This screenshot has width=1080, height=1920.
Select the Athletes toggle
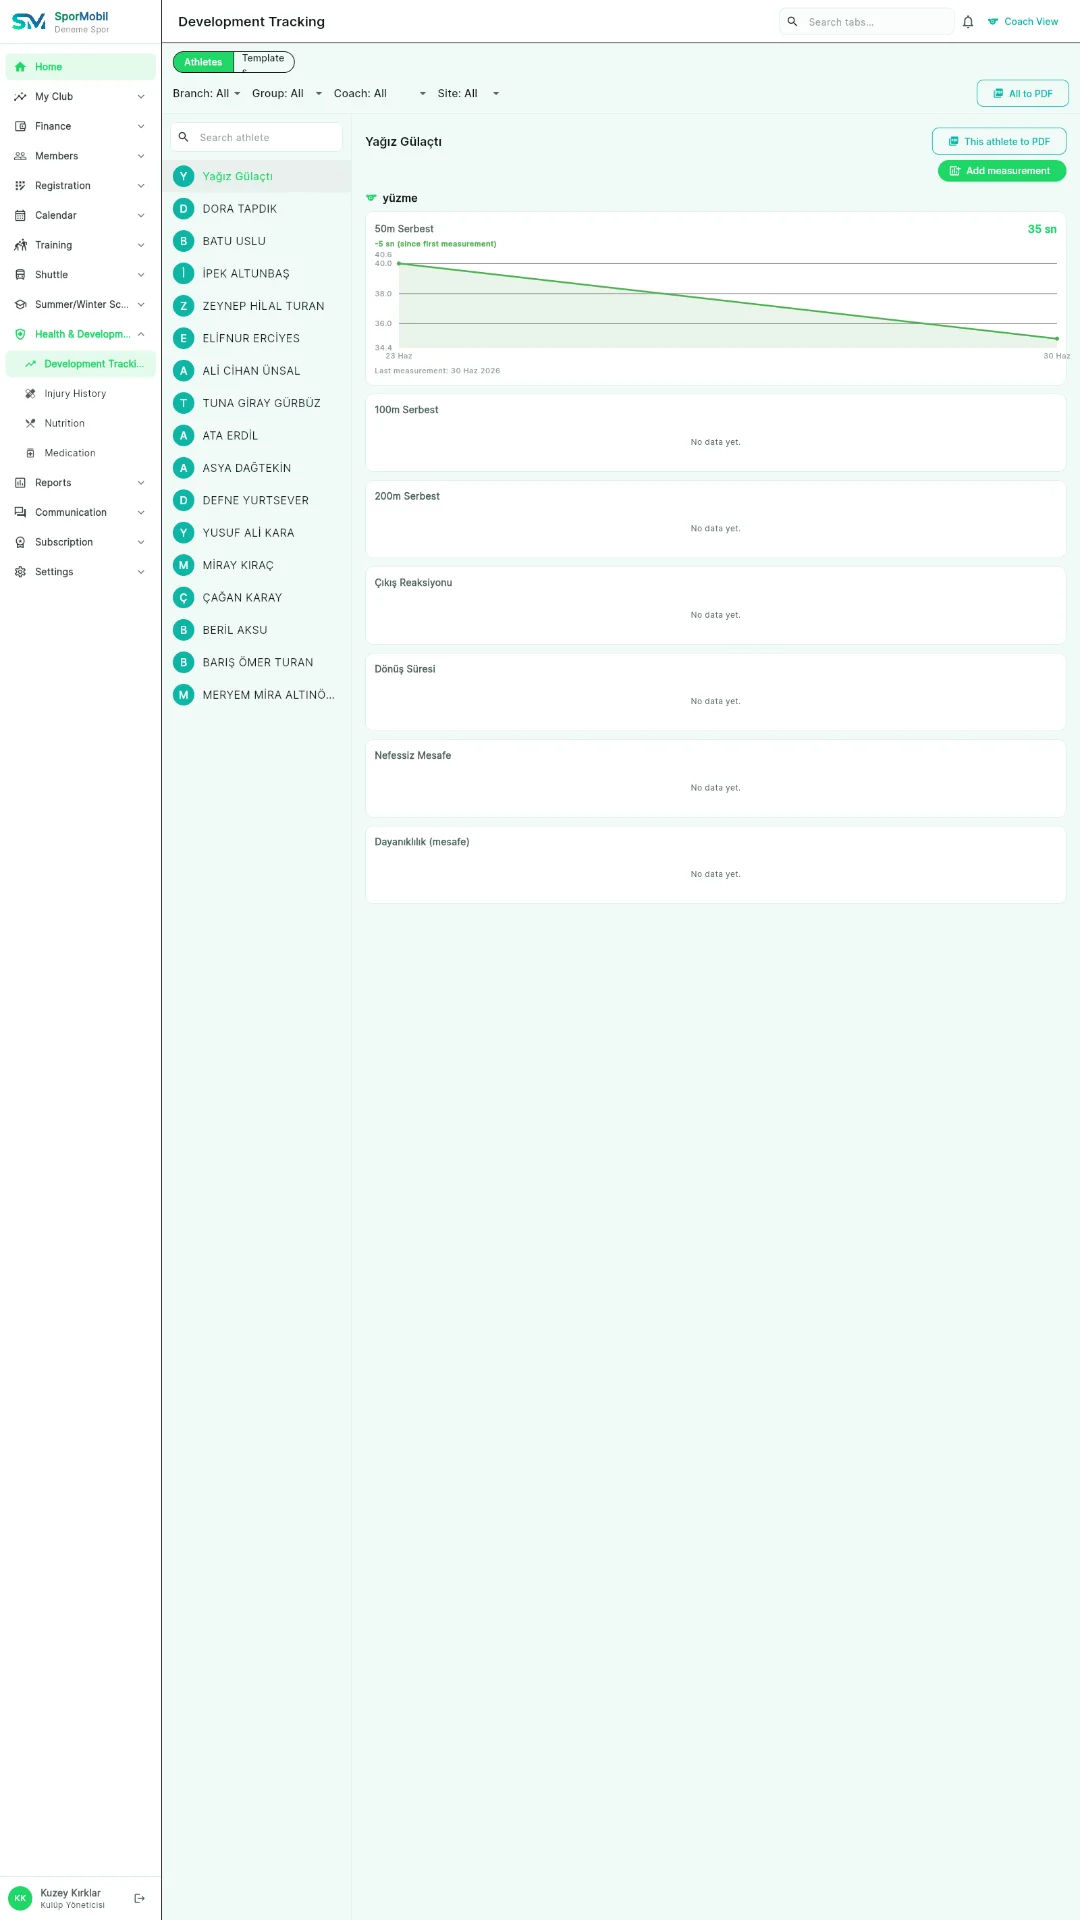click(x=203, y=62)
